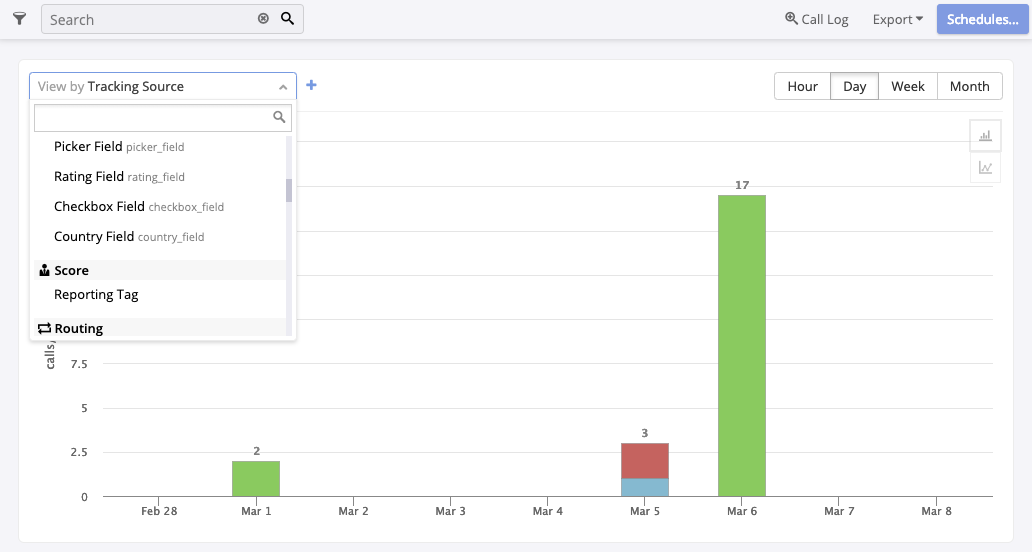Select the Day time interval
Screen dimensions: 1032x552
854,86
